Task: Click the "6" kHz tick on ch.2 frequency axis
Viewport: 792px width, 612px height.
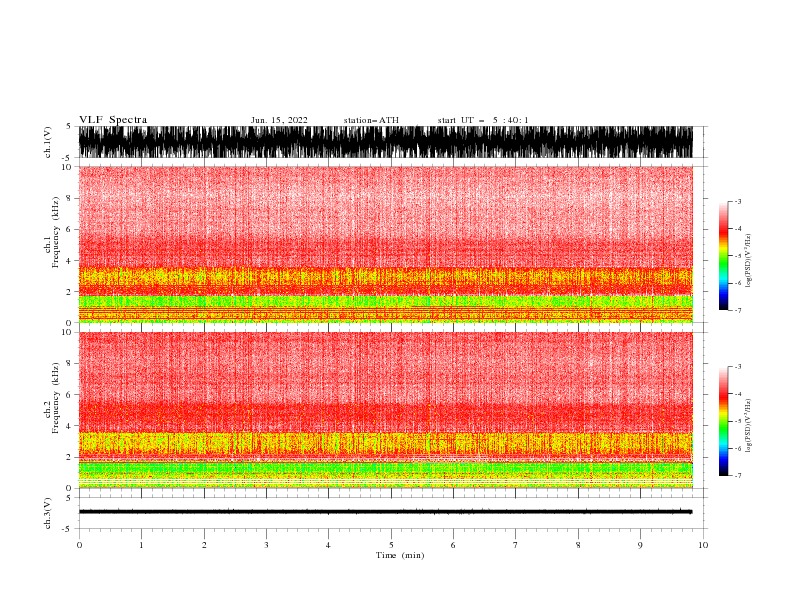Action: (x=69, y=395)
